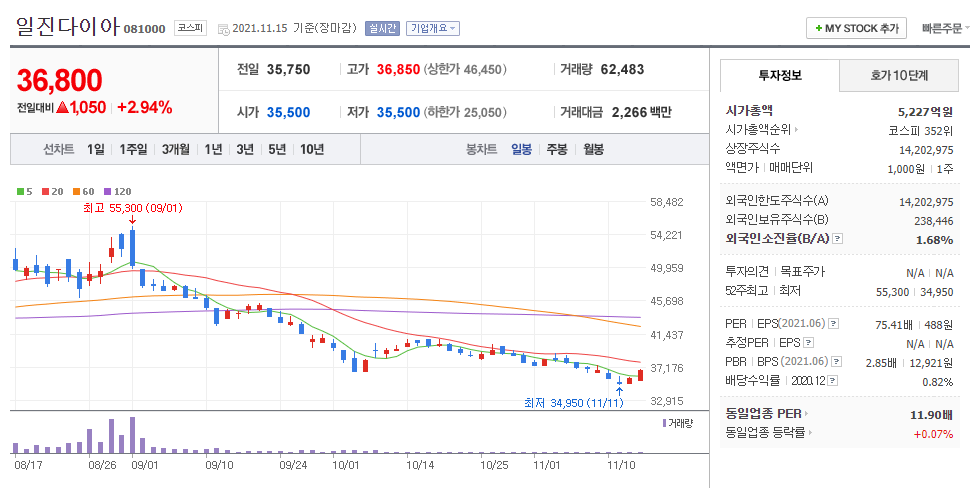Click the 고가 value 36,850
Screen dimensions: 976x488
398,70
